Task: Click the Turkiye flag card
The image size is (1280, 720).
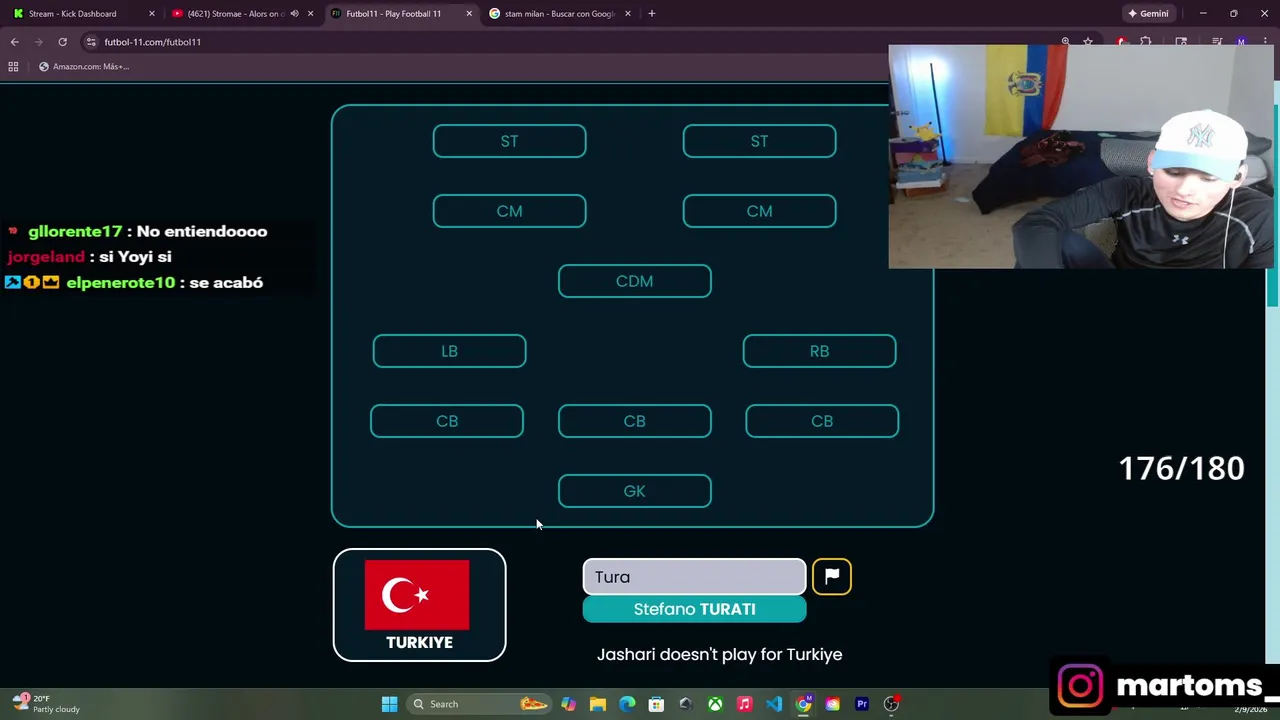Action: pyautogui.click(x=419, y=605)
